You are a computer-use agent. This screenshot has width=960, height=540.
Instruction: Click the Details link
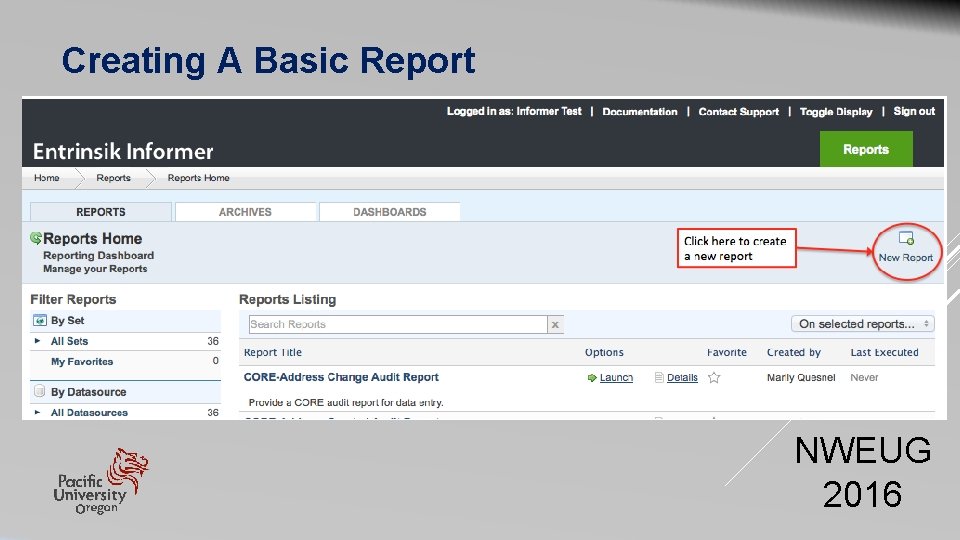click(682, 378)
